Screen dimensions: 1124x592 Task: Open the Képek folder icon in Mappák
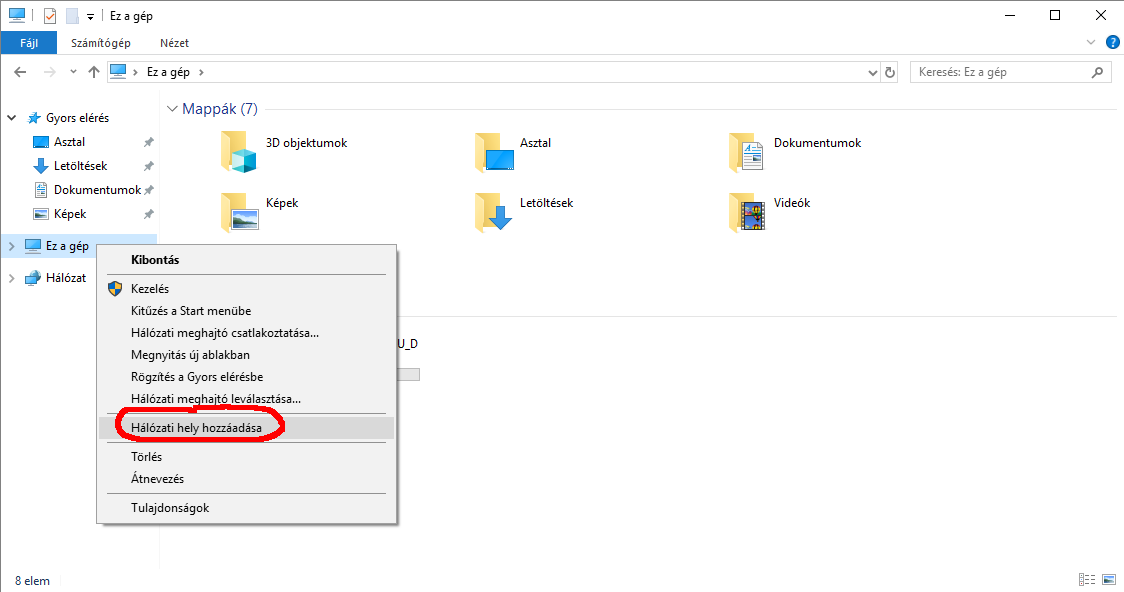(240, 212)
